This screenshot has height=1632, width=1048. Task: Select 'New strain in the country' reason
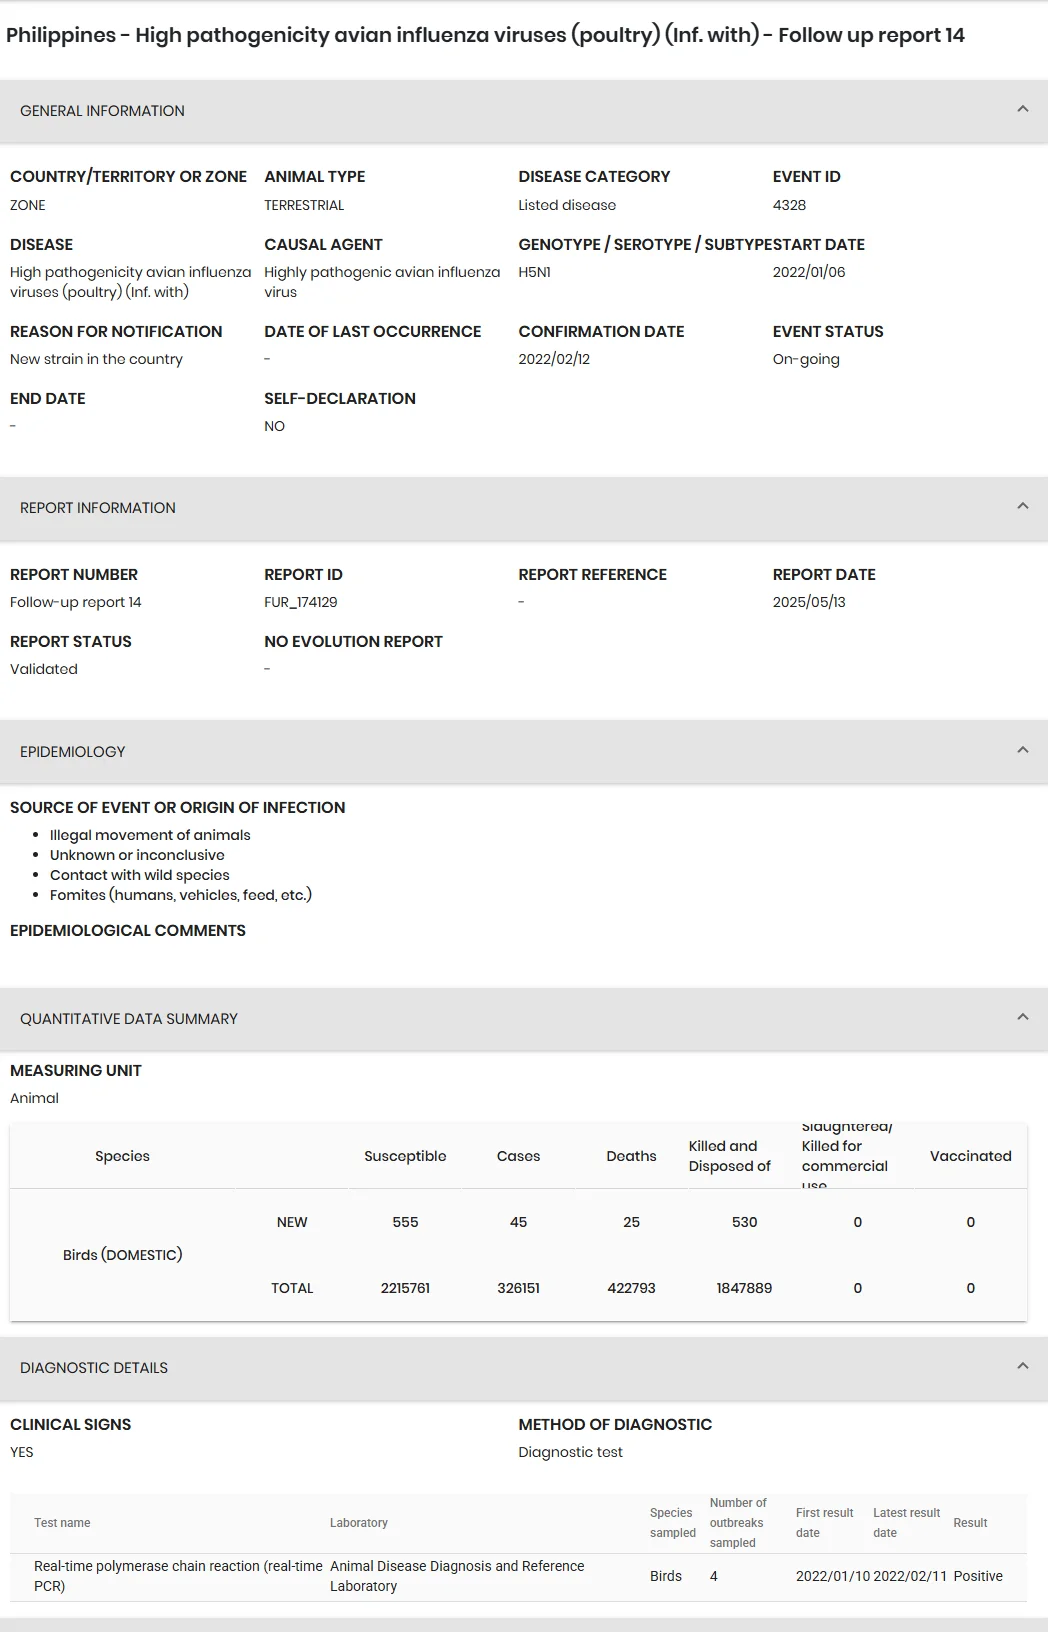pos(96,359)
